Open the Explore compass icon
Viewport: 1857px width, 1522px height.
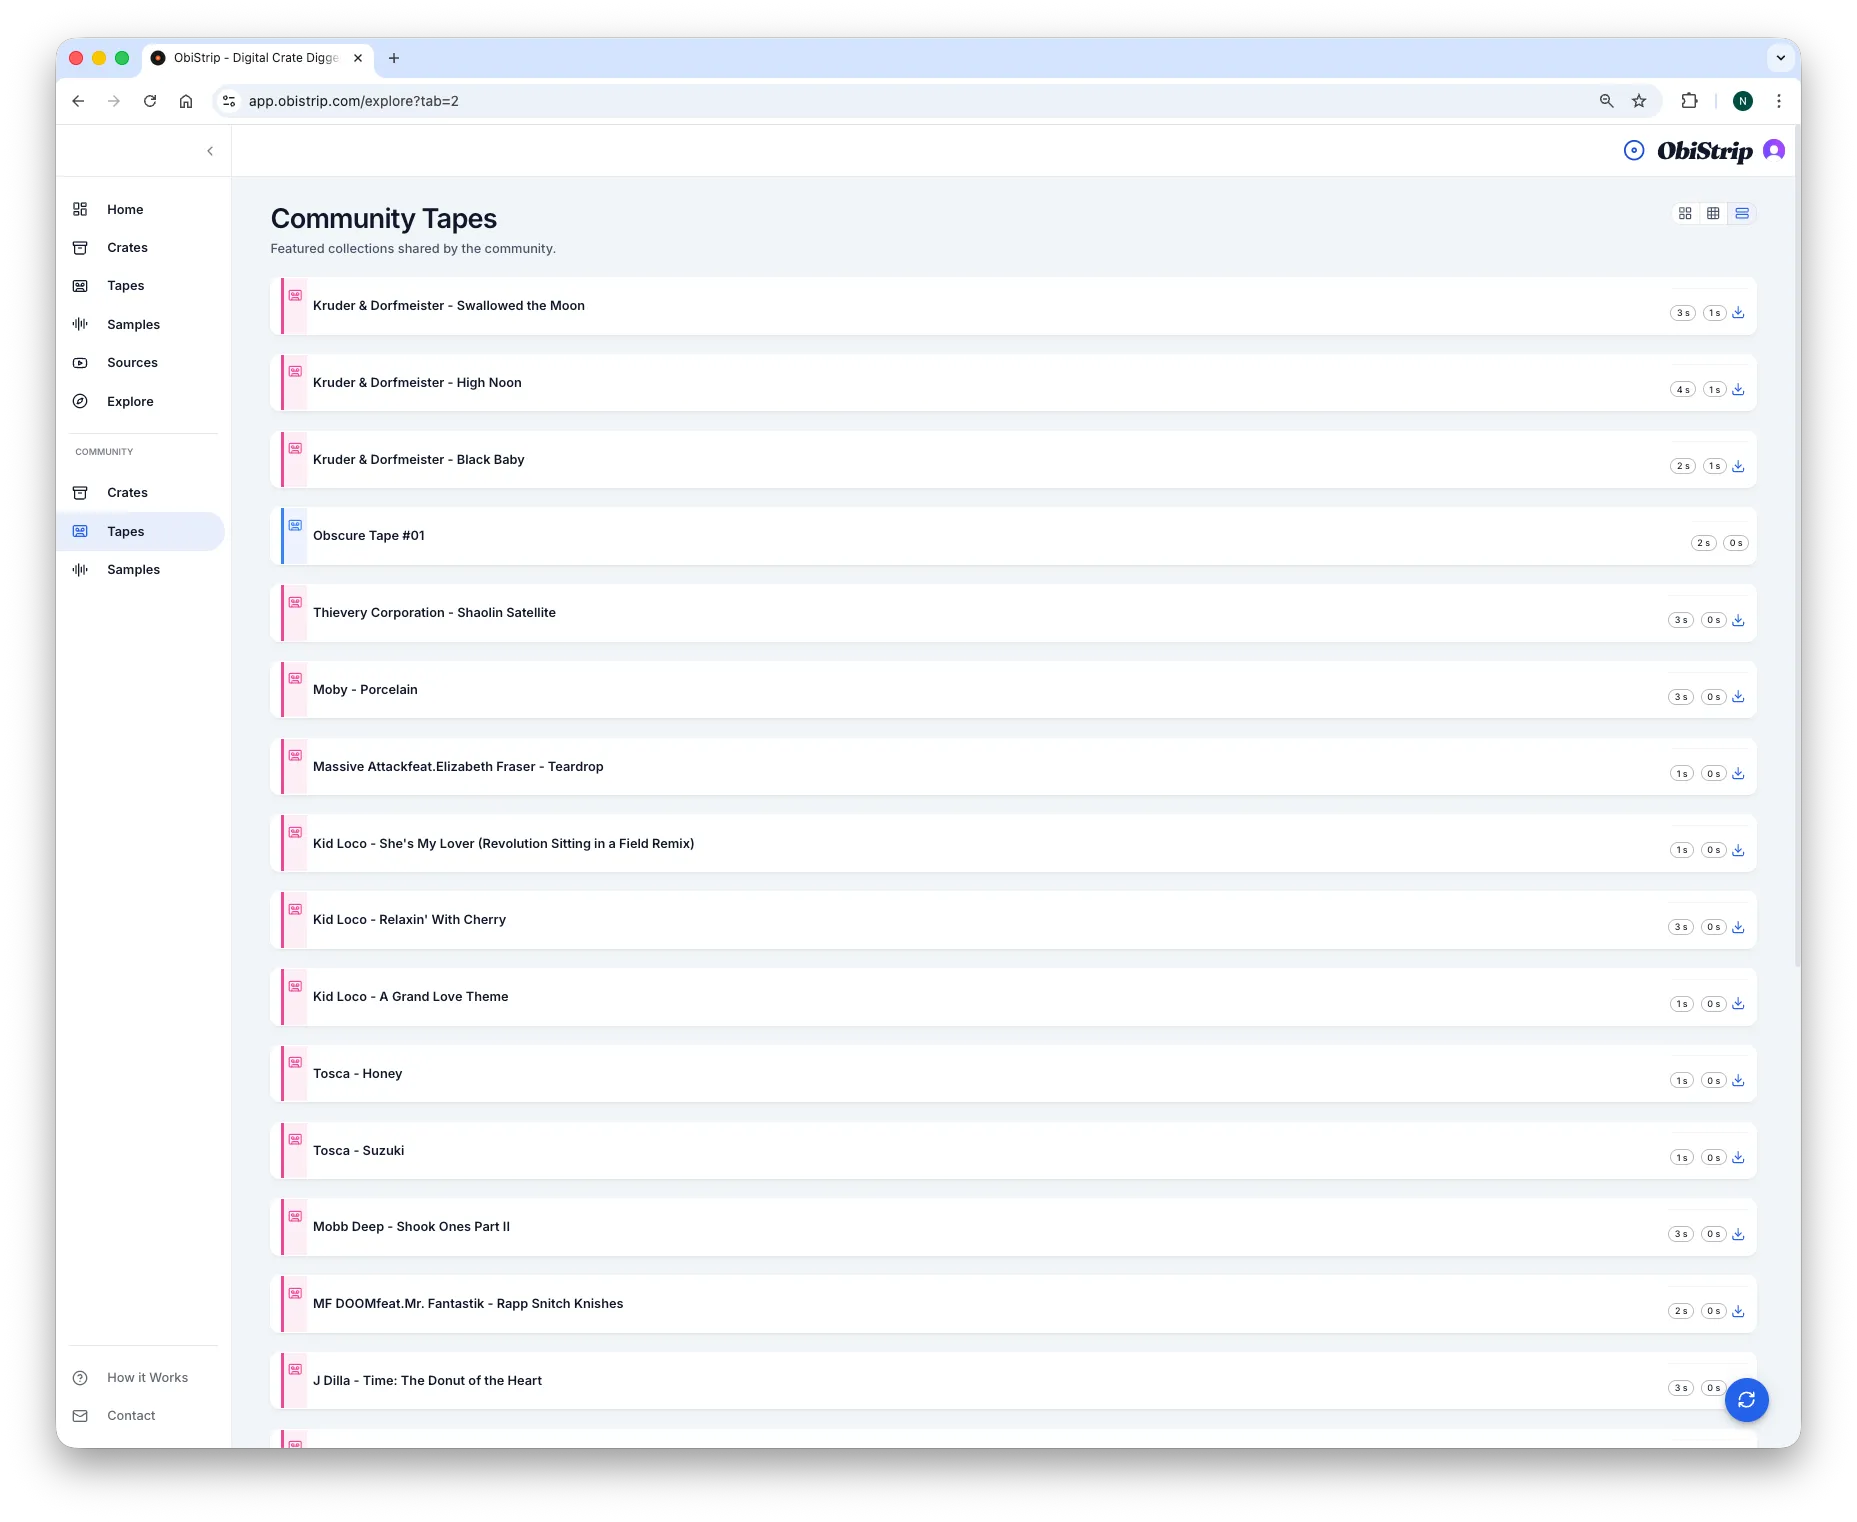click(x=80, y=401)
